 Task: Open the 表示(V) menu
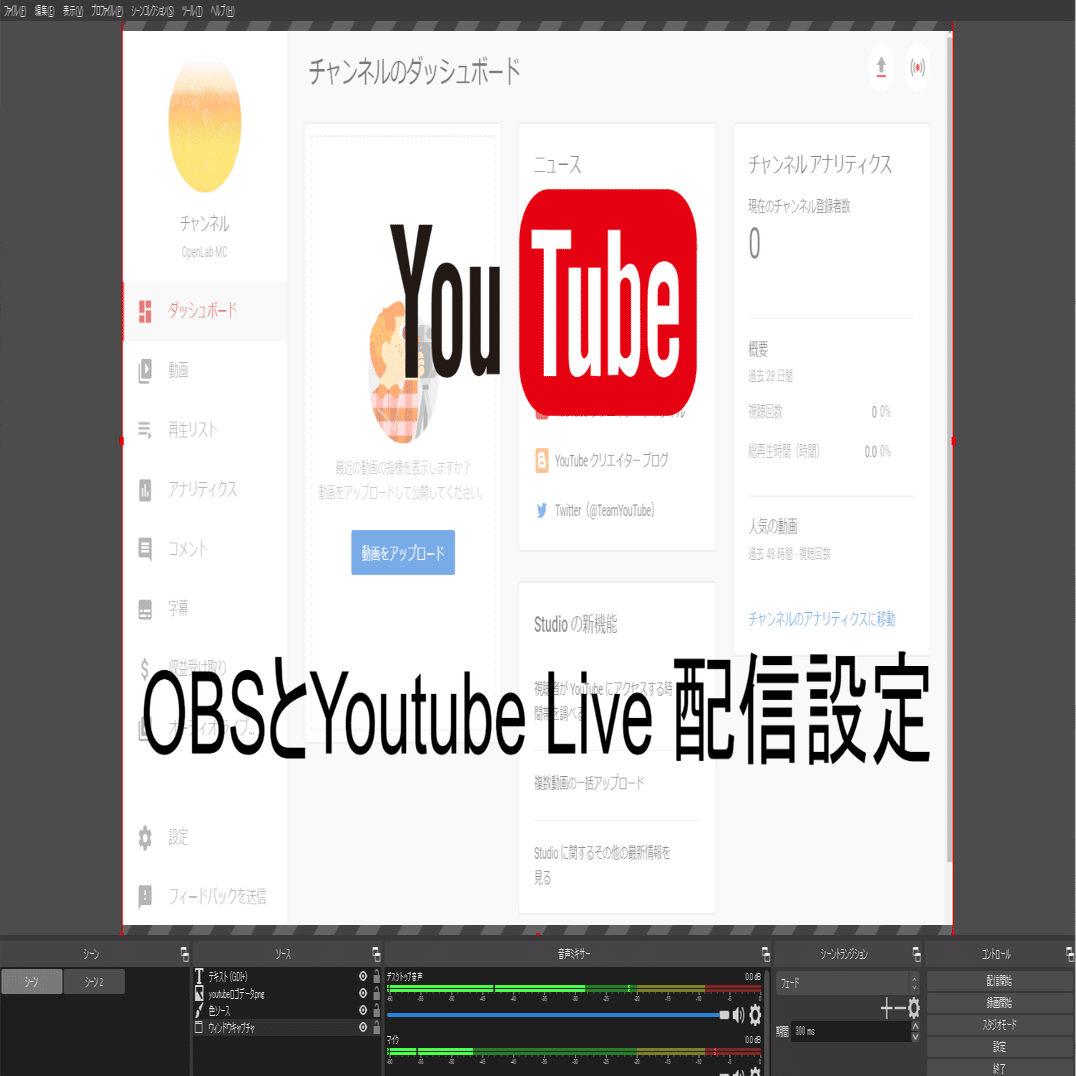(73, 11)
